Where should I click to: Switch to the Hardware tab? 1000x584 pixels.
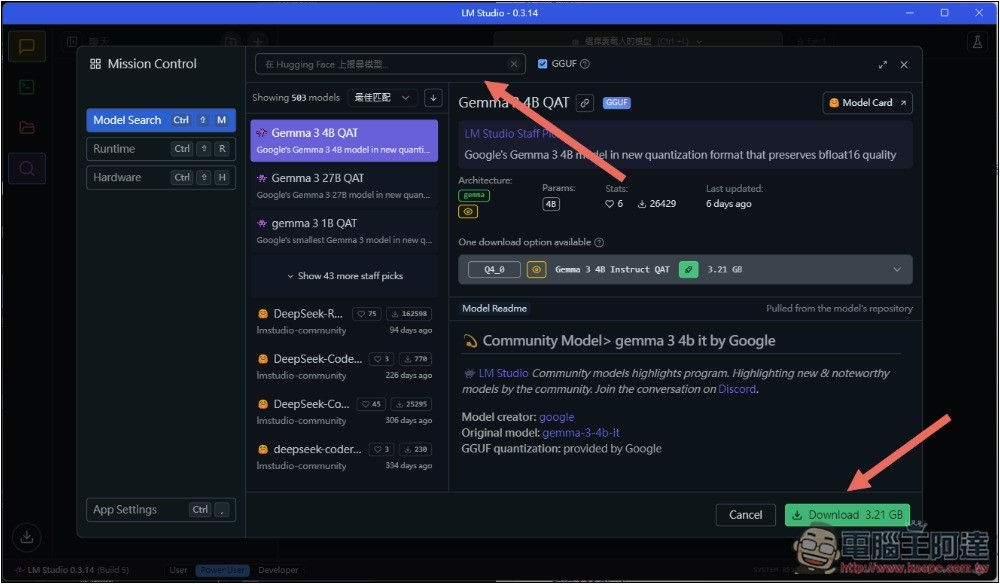(x=160, y=178)
